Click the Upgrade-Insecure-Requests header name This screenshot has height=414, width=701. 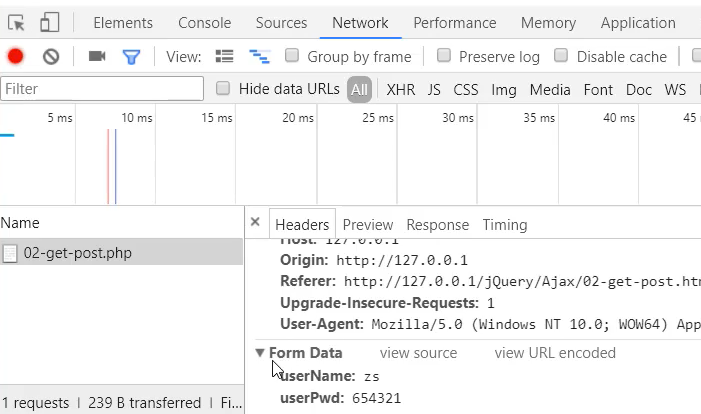pyautogui.click(x=380, y=303)
